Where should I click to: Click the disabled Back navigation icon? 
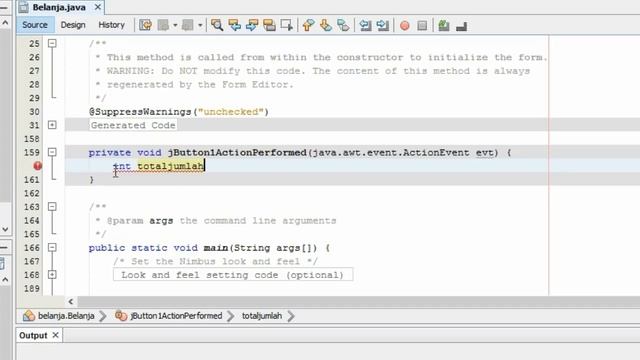[163, 25]
